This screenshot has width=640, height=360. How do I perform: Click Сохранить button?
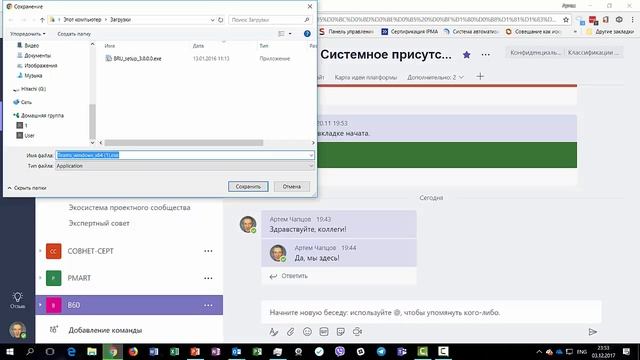pos(248,187)
